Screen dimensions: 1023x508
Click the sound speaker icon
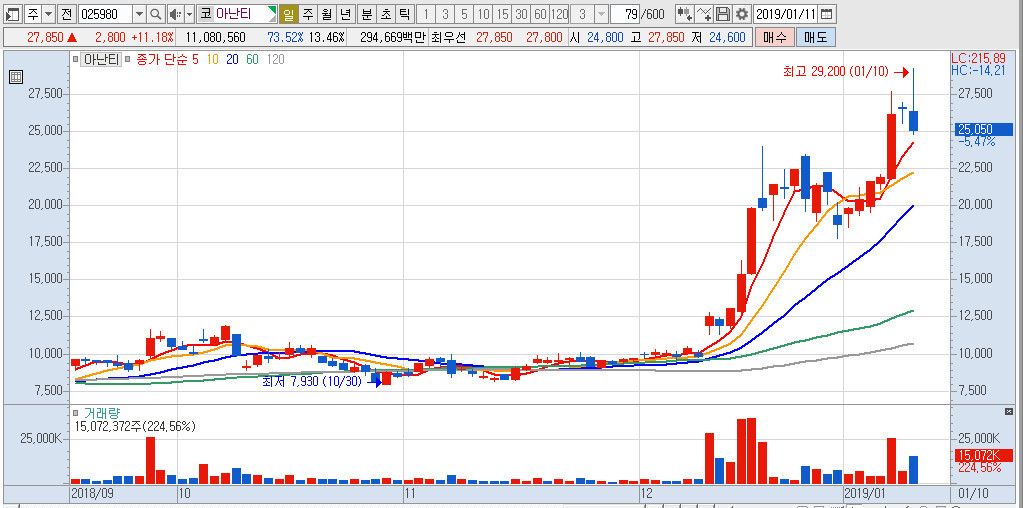click(175, 14)
